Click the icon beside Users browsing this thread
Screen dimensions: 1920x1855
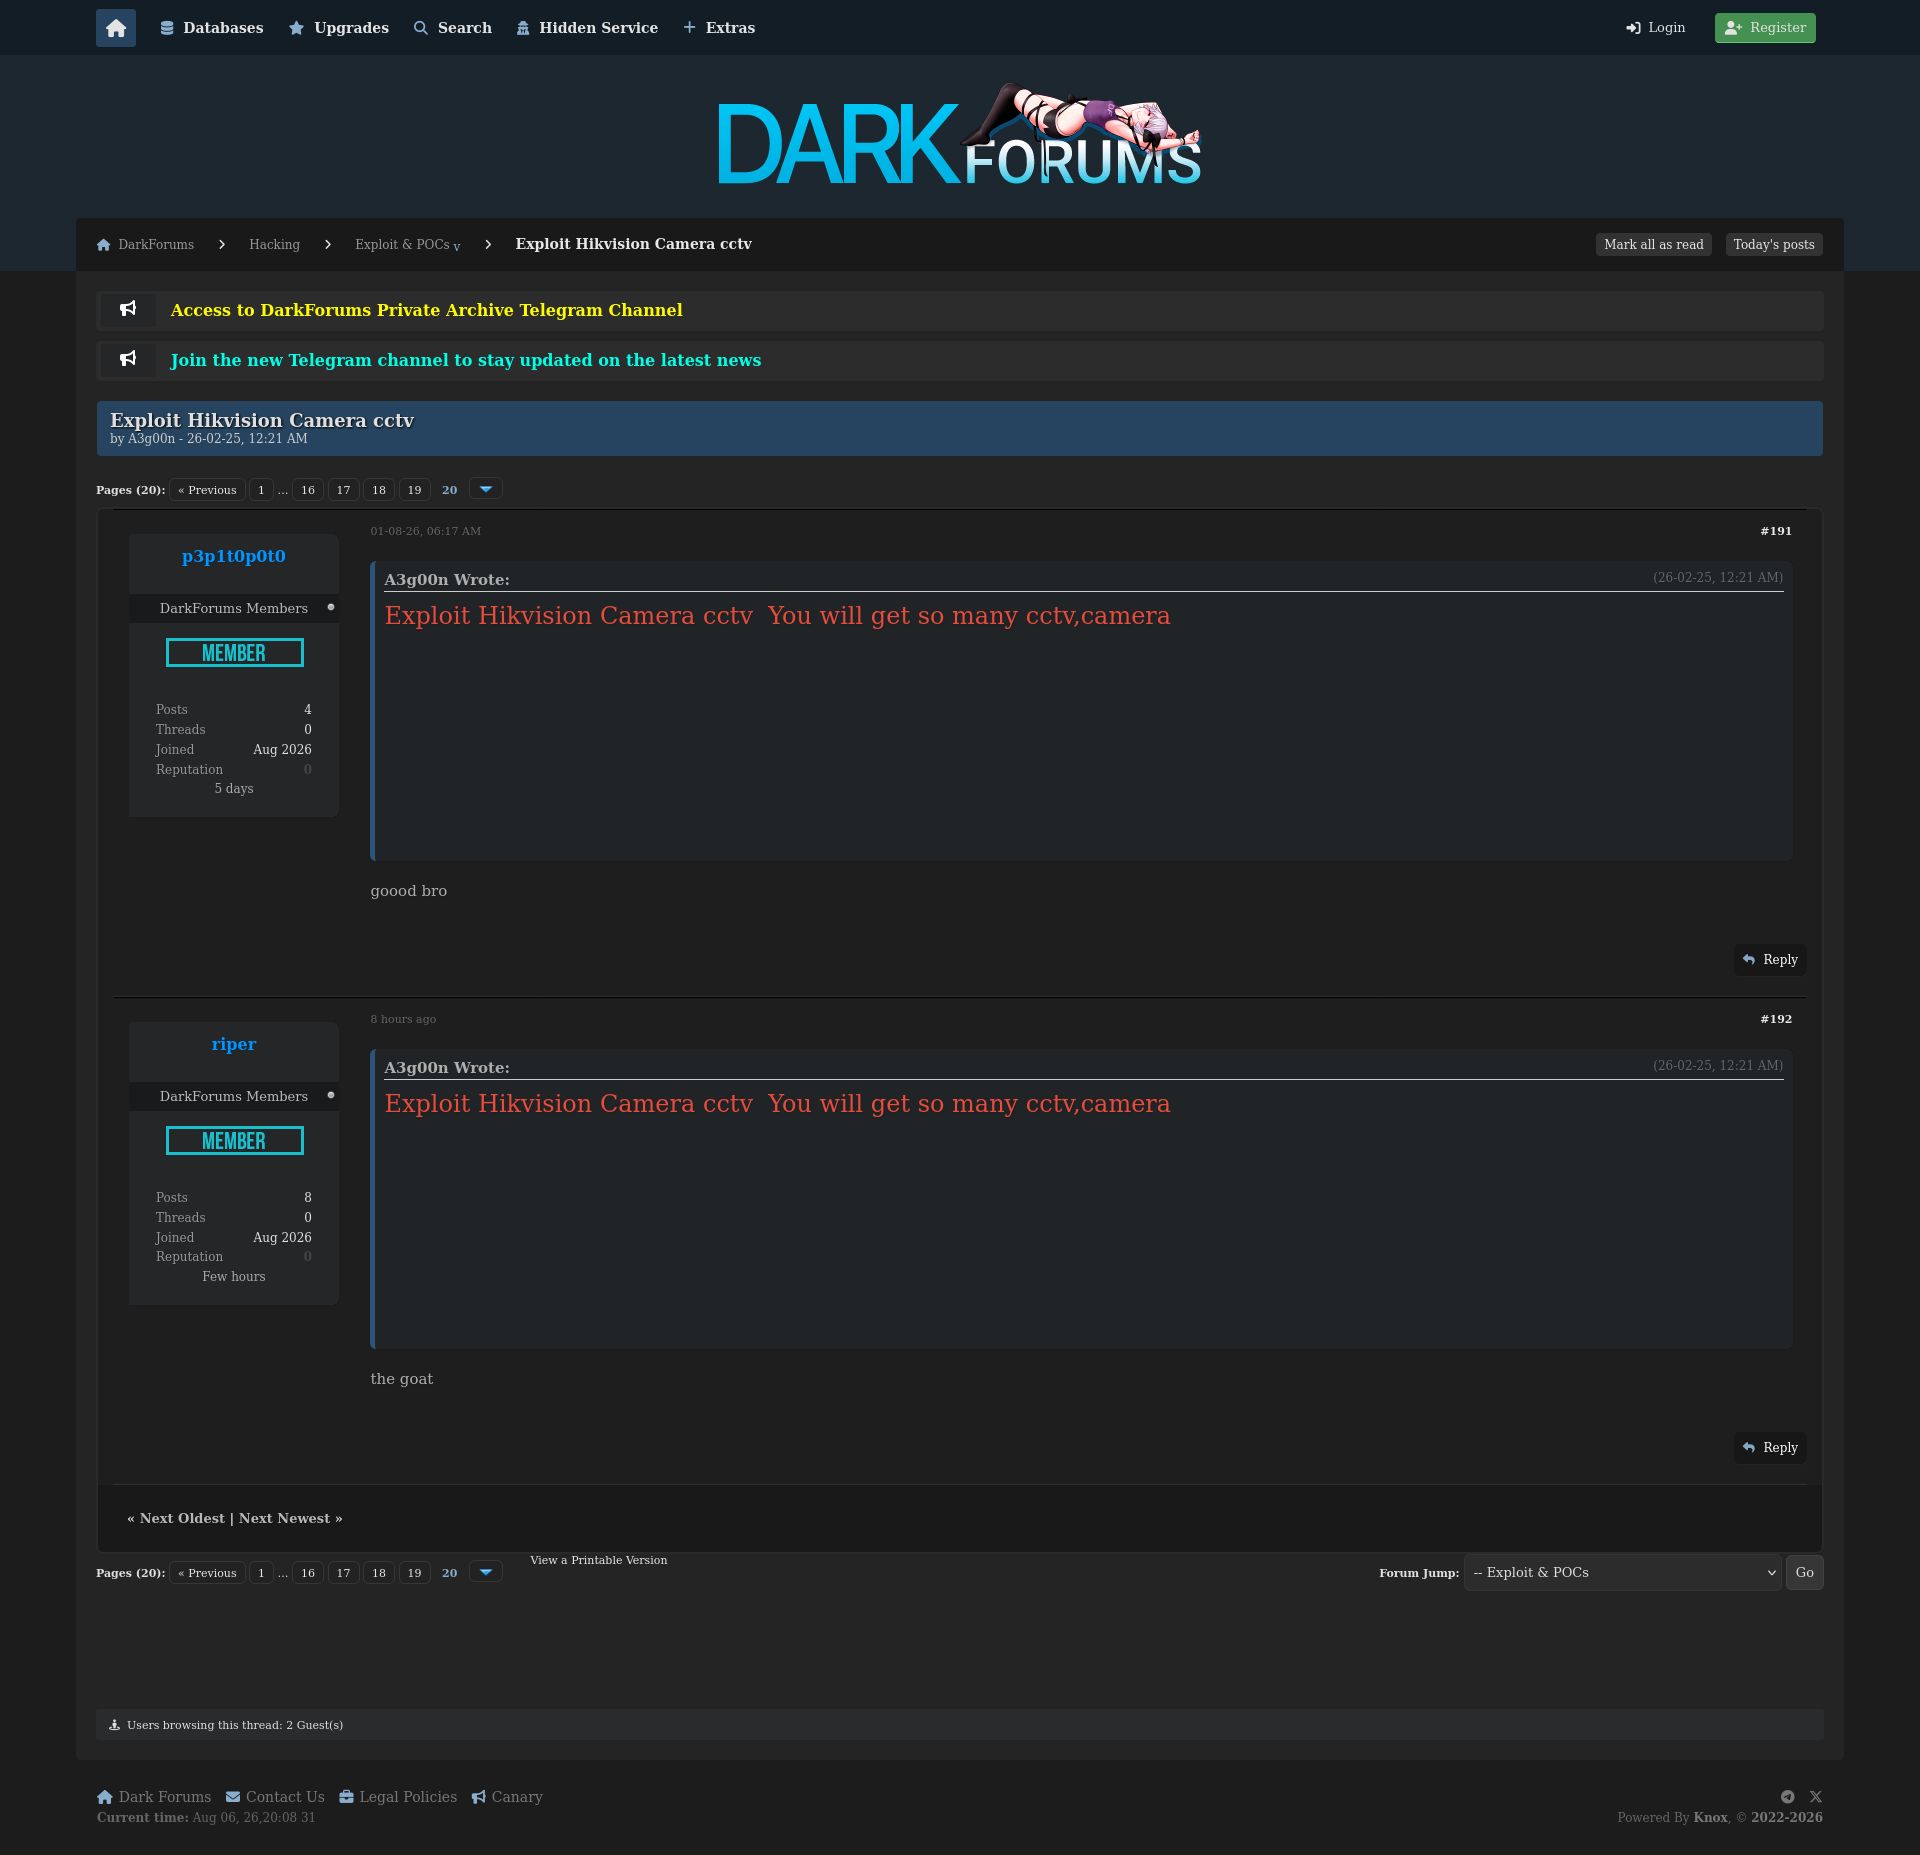tap(114, 1725)
